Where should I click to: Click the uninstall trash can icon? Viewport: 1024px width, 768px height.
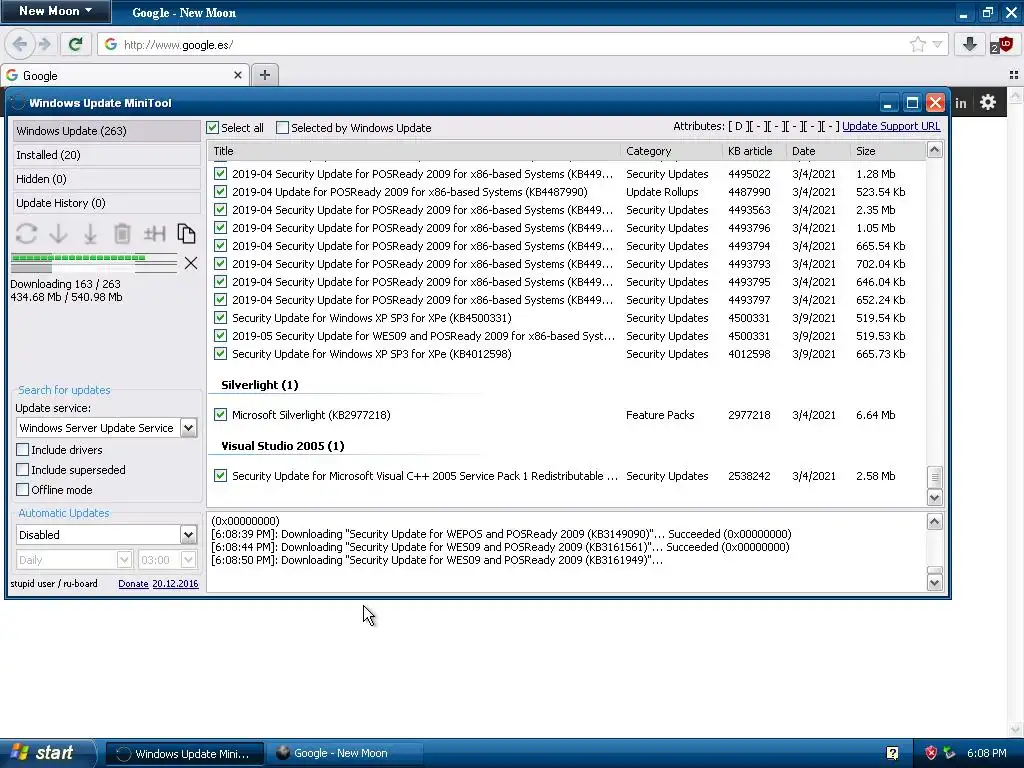click(x=122, y=233)
